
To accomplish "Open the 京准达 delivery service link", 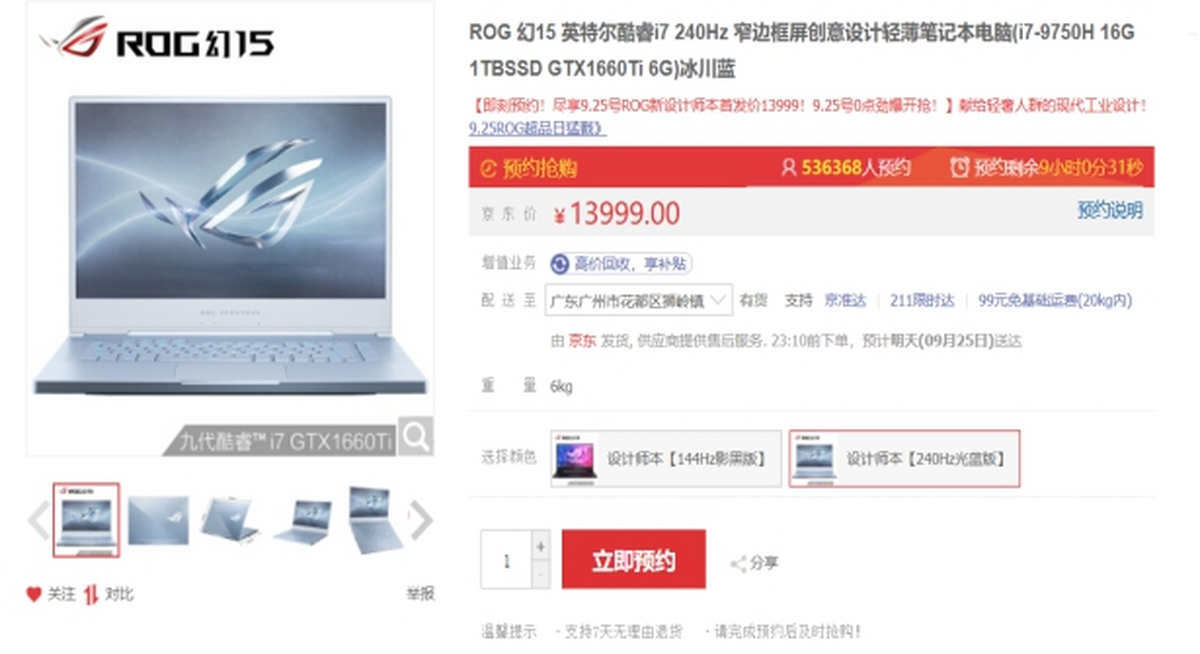I will (845, 300).
